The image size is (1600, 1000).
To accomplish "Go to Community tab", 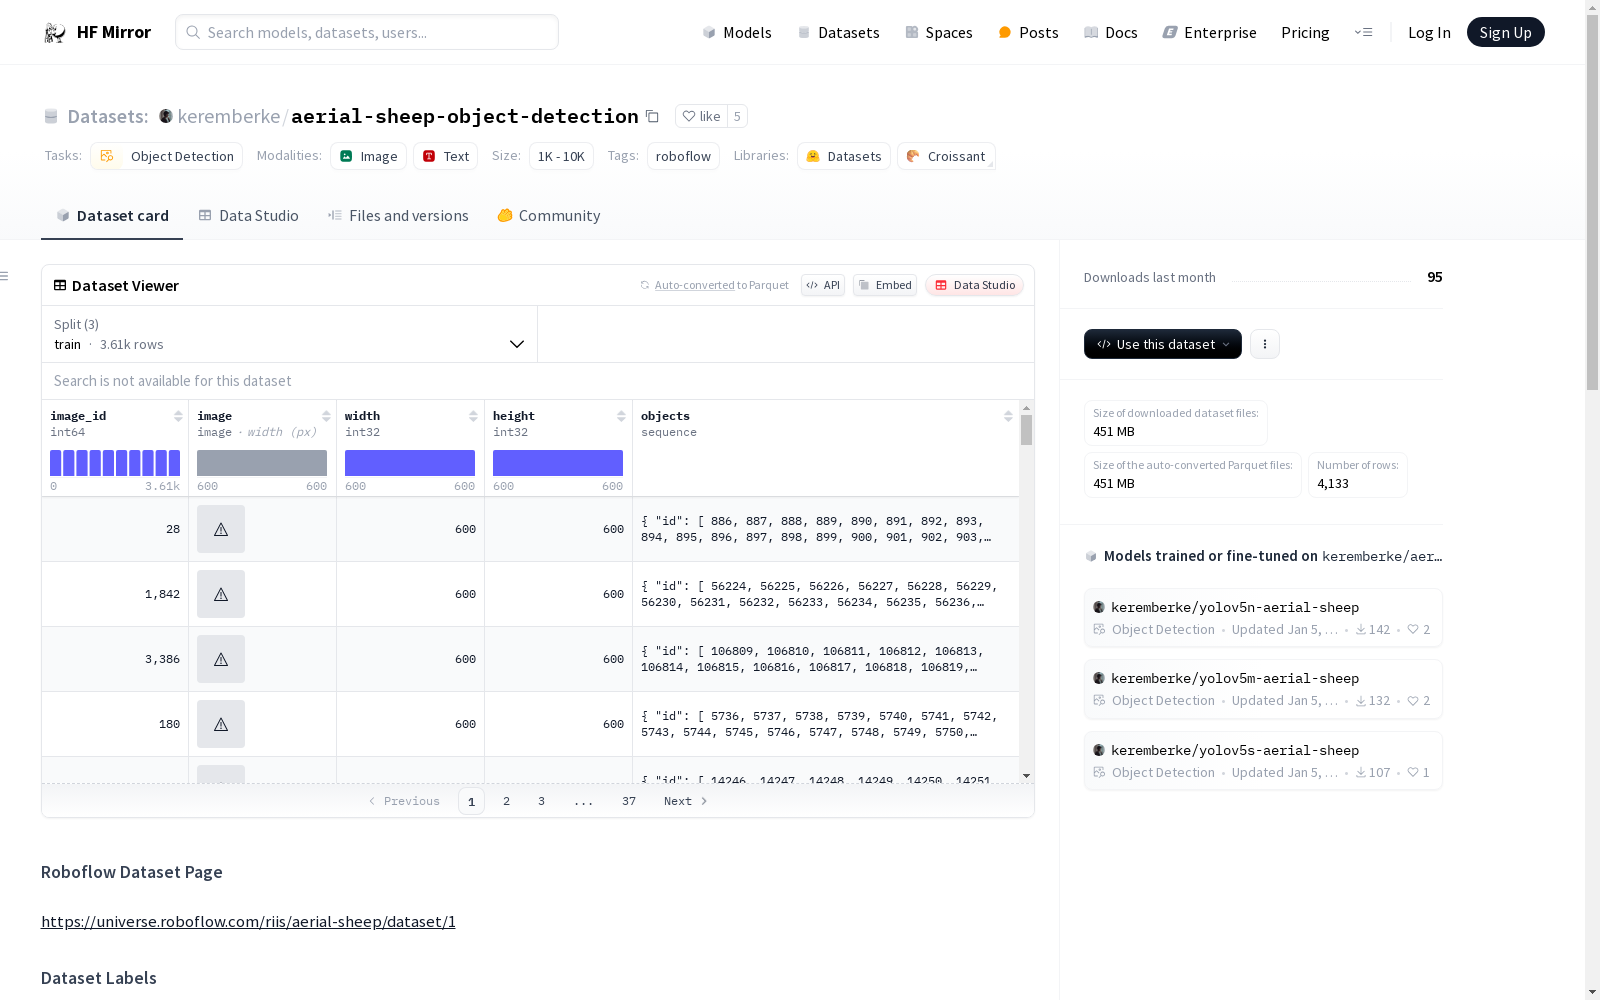I will (549, 216).
